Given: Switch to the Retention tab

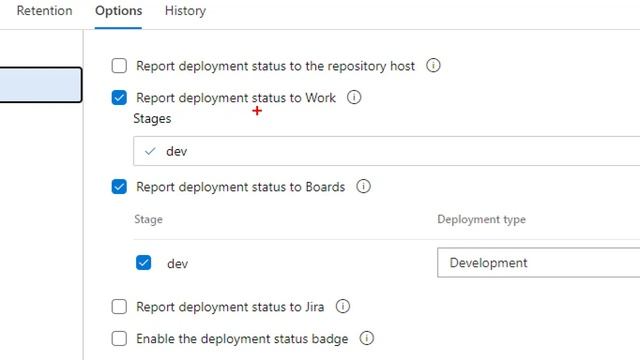Looking at the screenshot, I should (x=44, y=11).
